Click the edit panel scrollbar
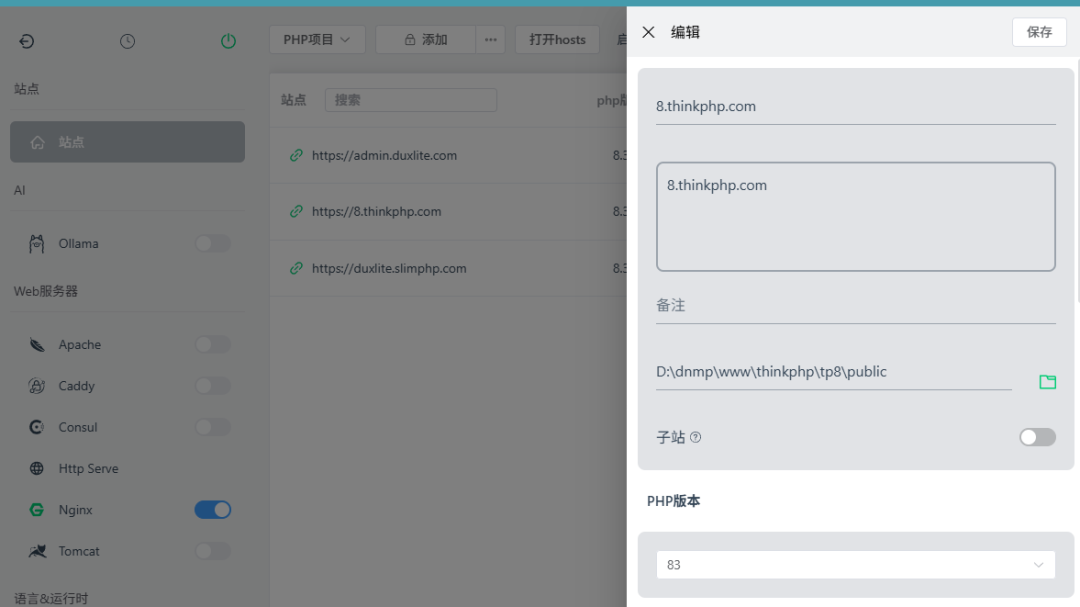 (1077, 179)
